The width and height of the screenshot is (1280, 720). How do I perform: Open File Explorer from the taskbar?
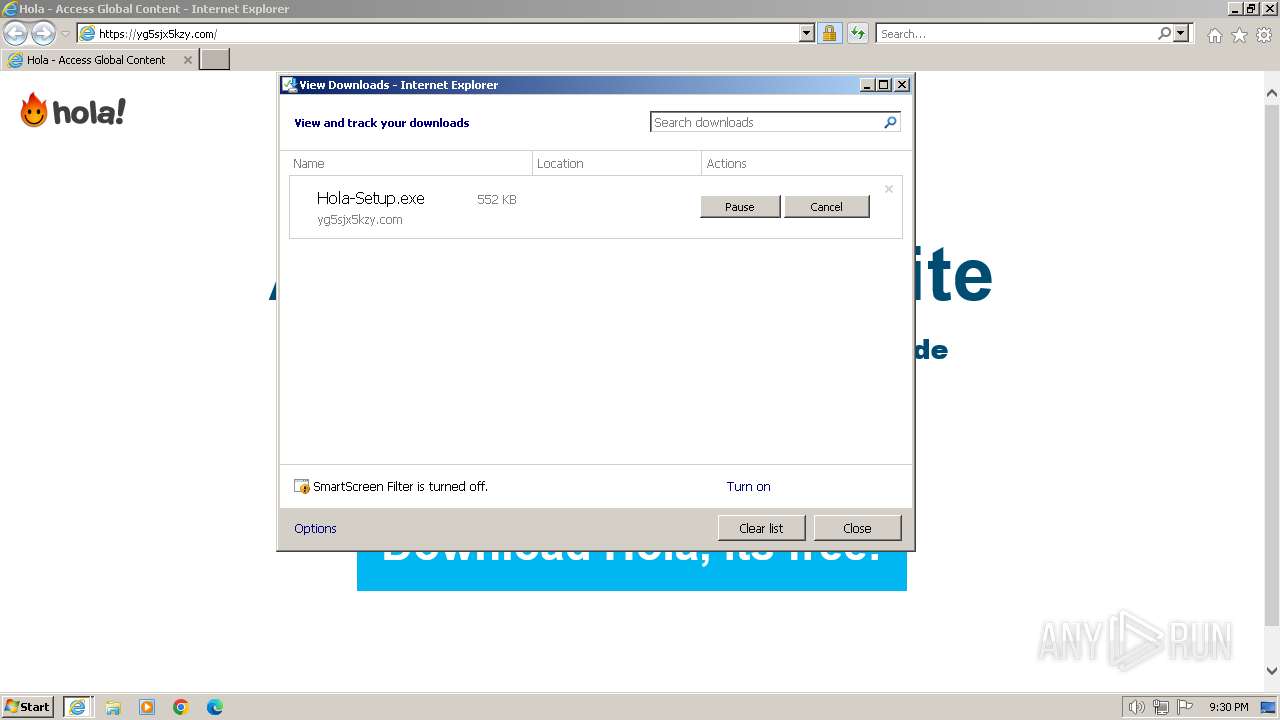click(x=113, y=707)
